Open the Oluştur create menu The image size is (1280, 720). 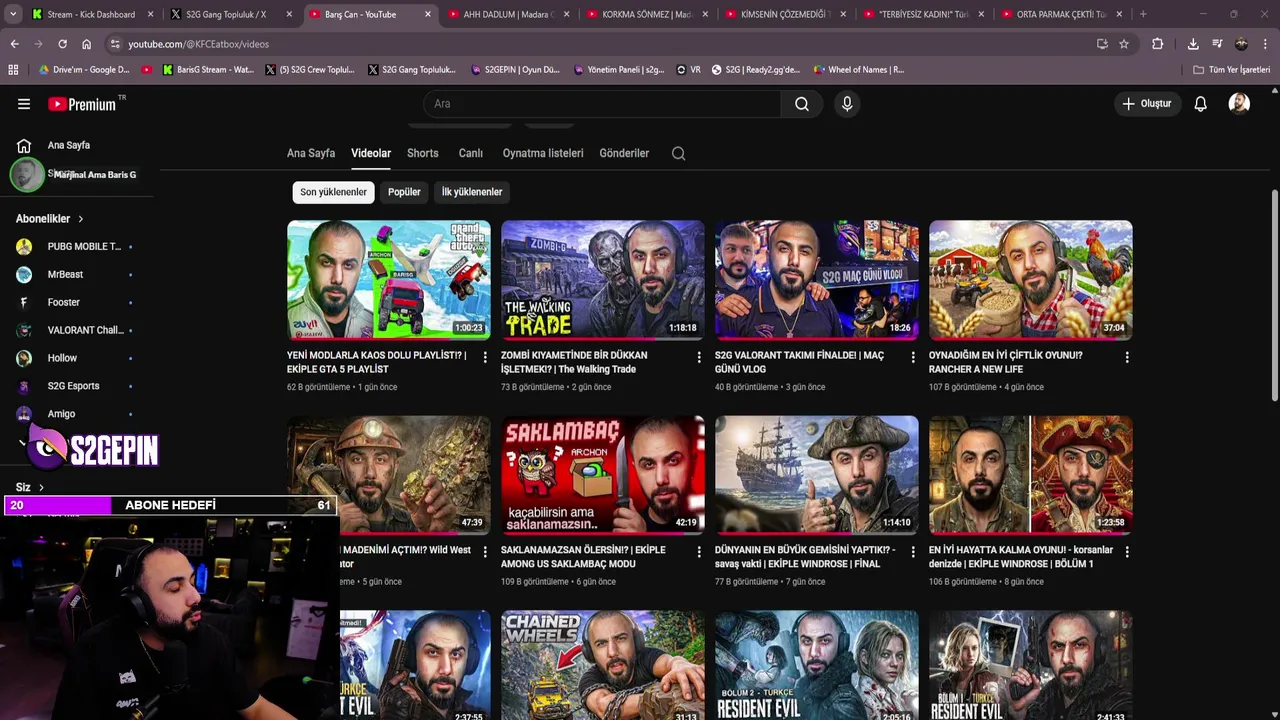tap(1147, 104)
